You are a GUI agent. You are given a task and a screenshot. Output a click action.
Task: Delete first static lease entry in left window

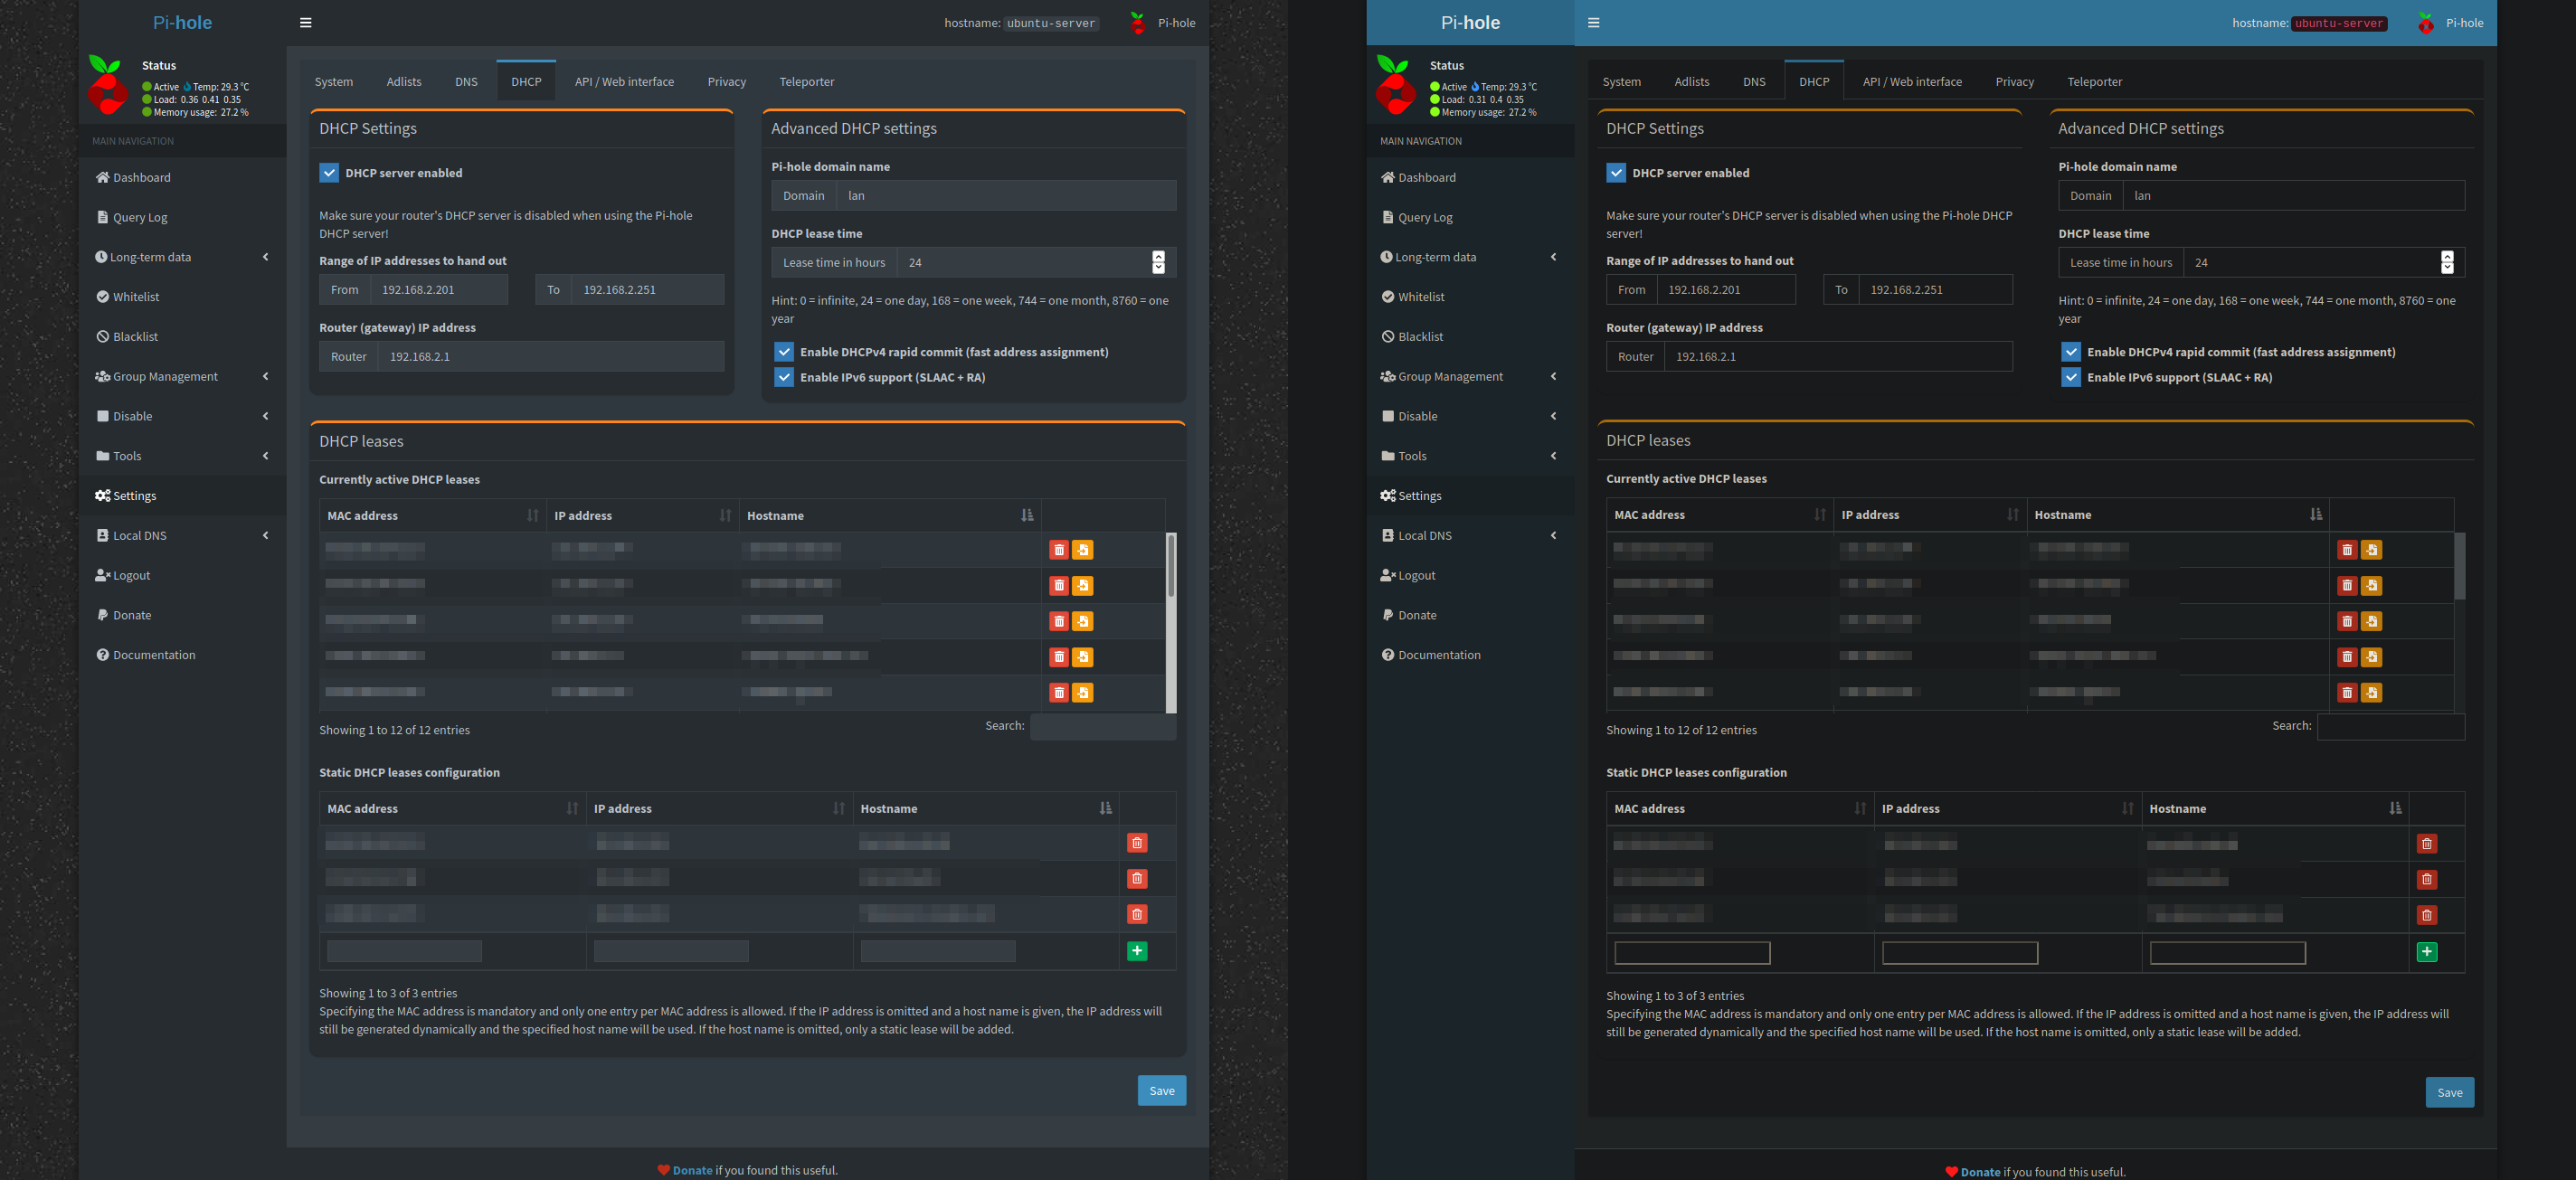[1137, 843]
